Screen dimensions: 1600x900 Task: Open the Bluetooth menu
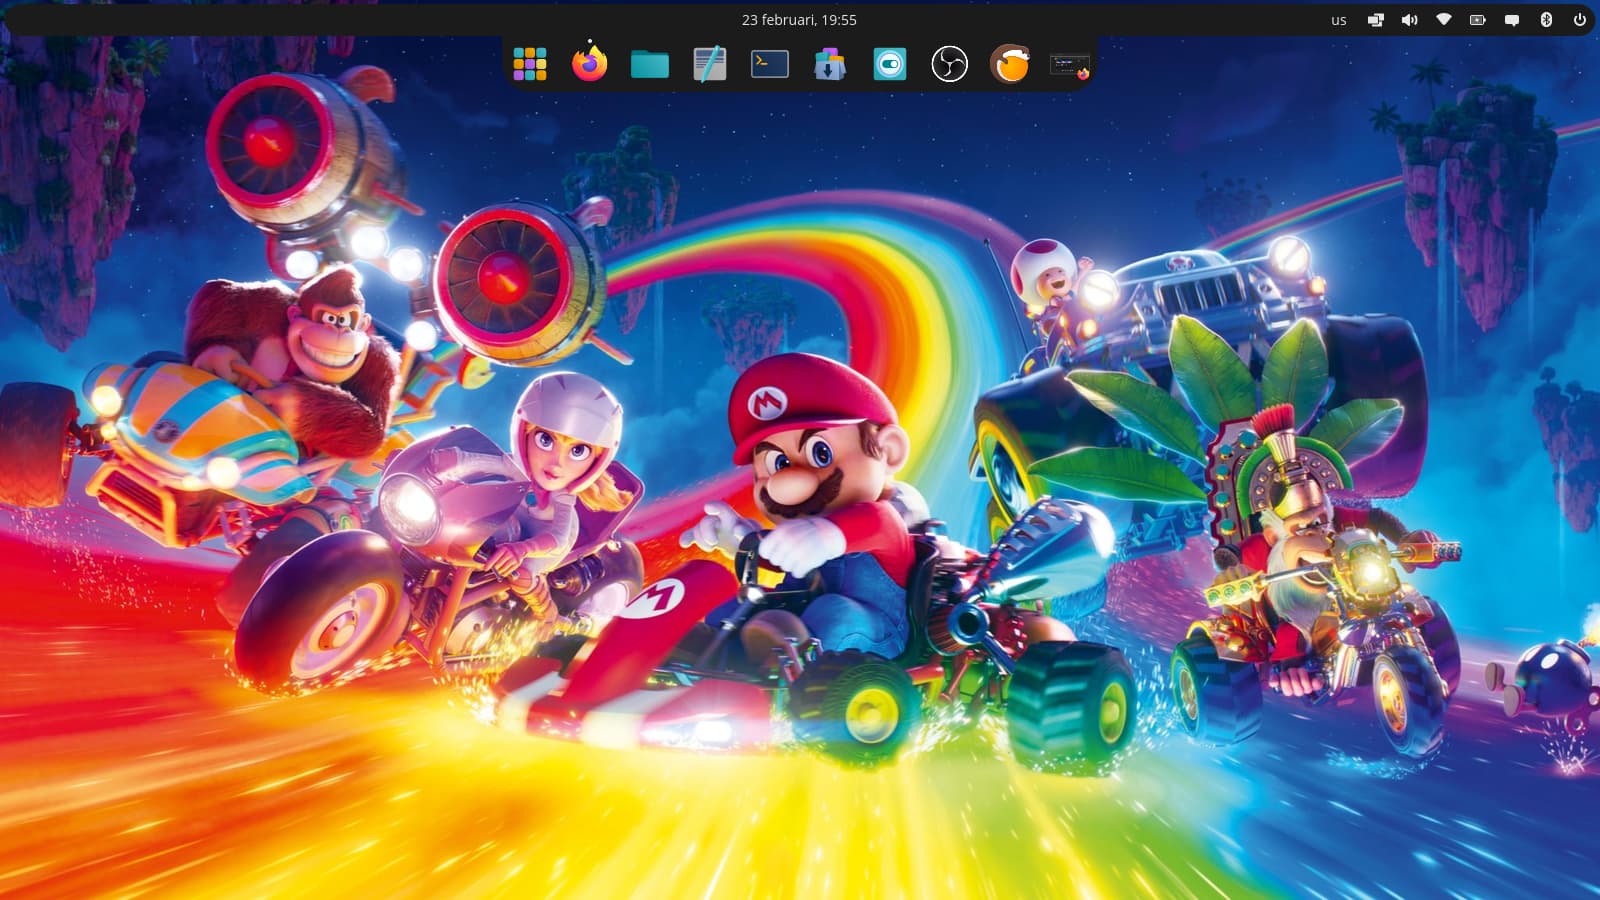1546,20
